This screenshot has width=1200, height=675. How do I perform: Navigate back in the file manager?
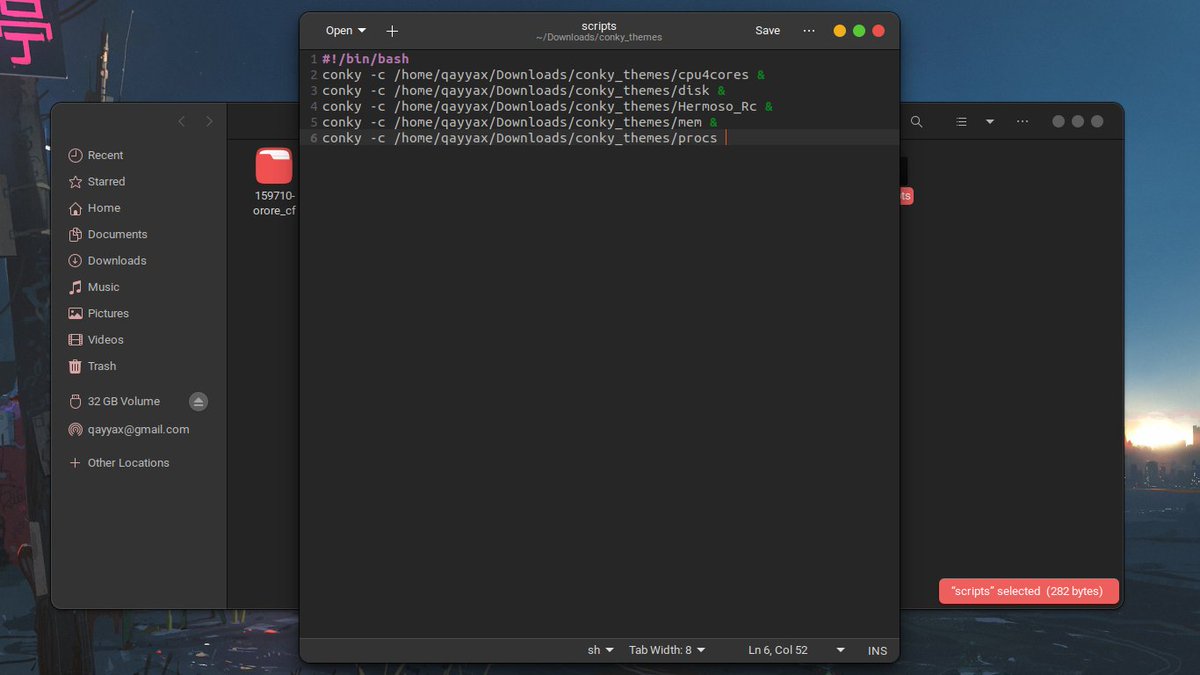181,121
